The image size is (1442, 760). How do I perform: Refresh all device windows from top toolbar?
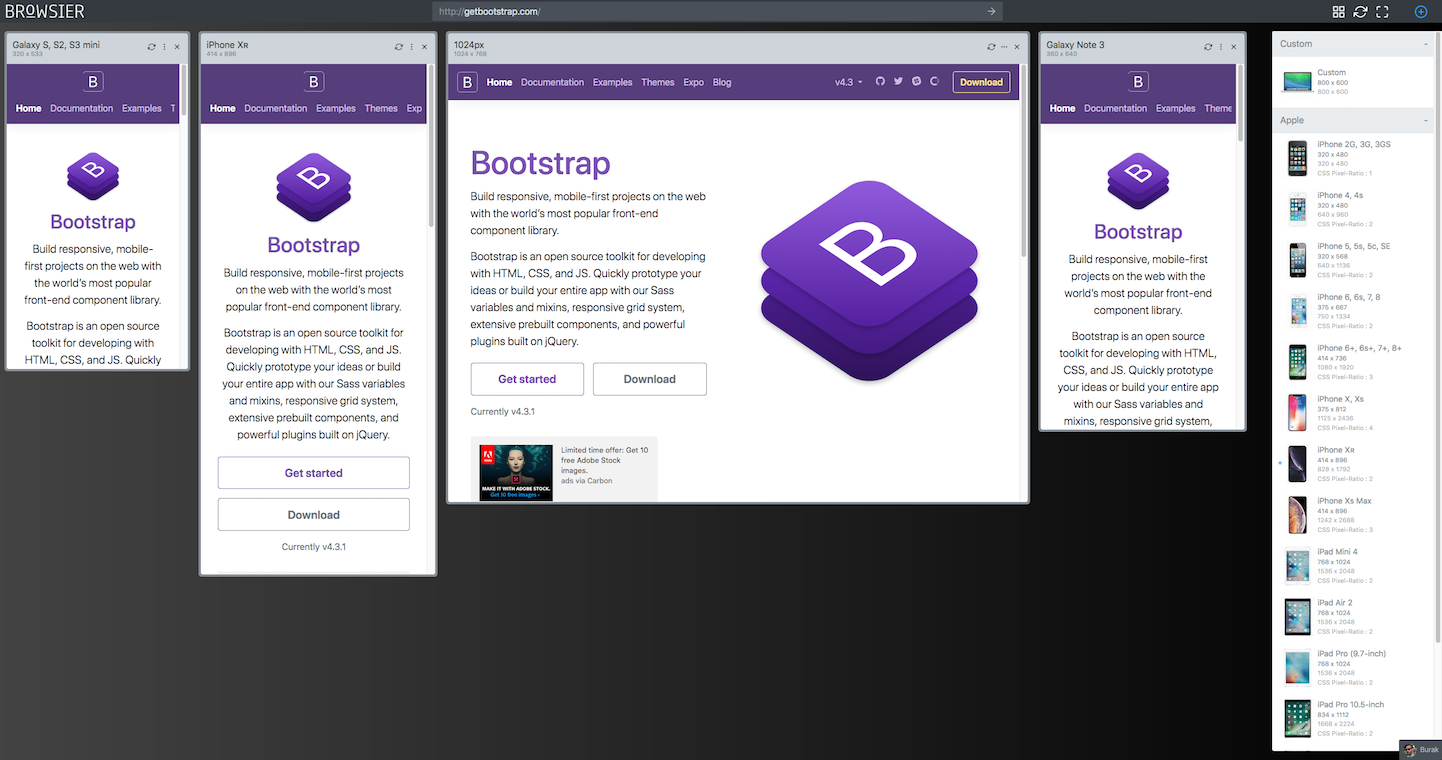coord(1360,12)
